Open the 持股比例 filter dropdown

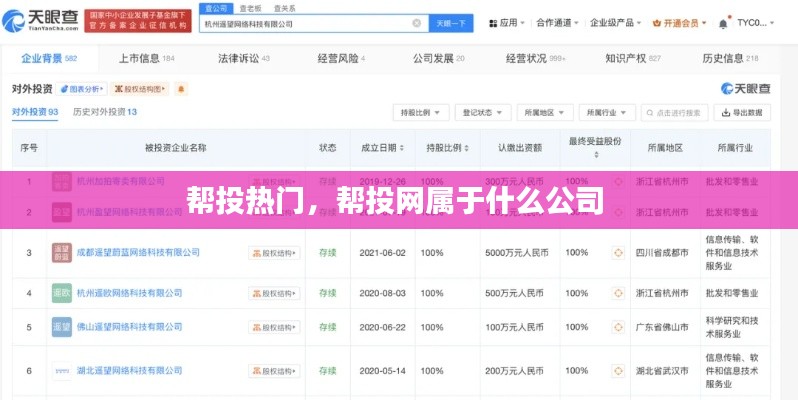pos(418,113)
